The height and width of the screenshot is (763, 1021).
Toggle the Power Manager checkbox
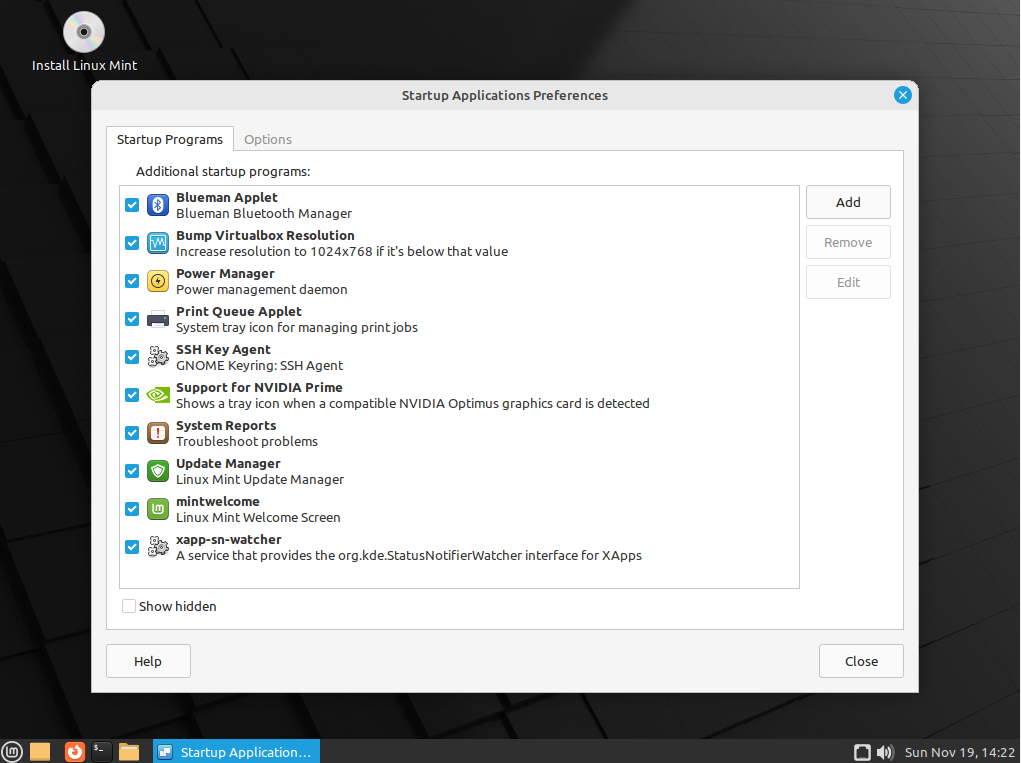point(132,281)
